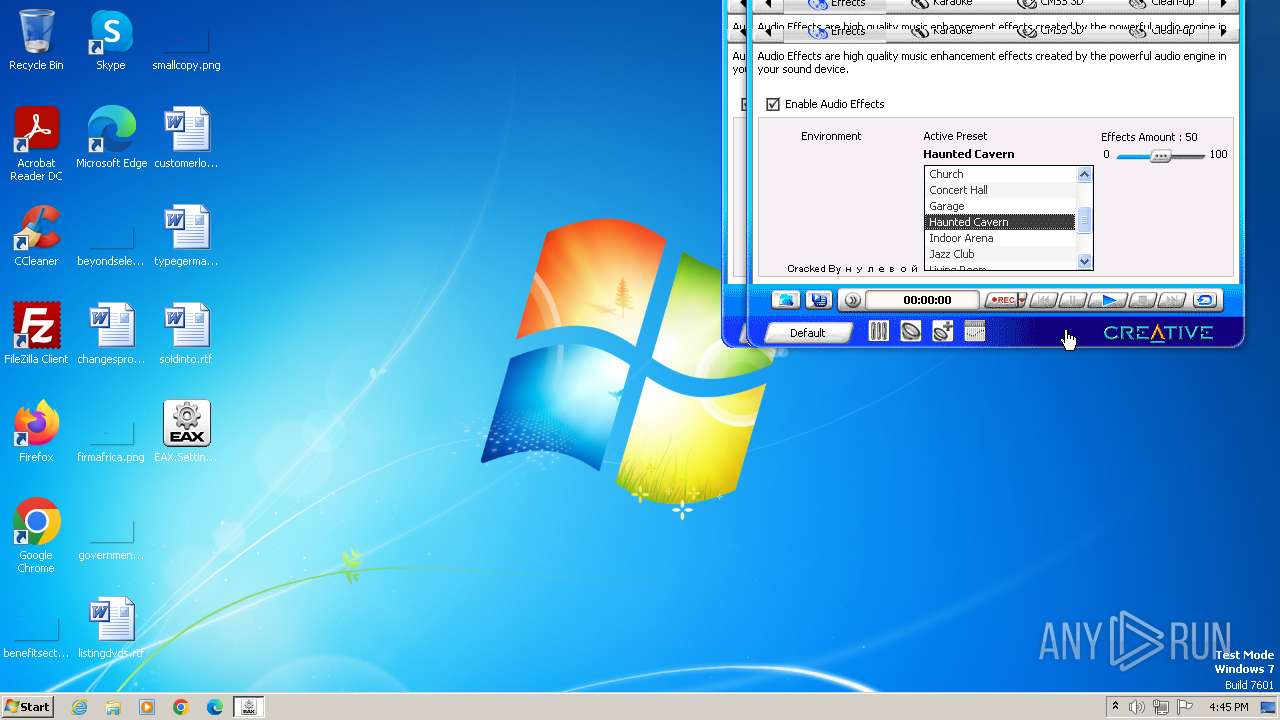Viewport: 1280px width, 720px height.
Task: Click the round arrow button before the timer
Action: [852, 300]
